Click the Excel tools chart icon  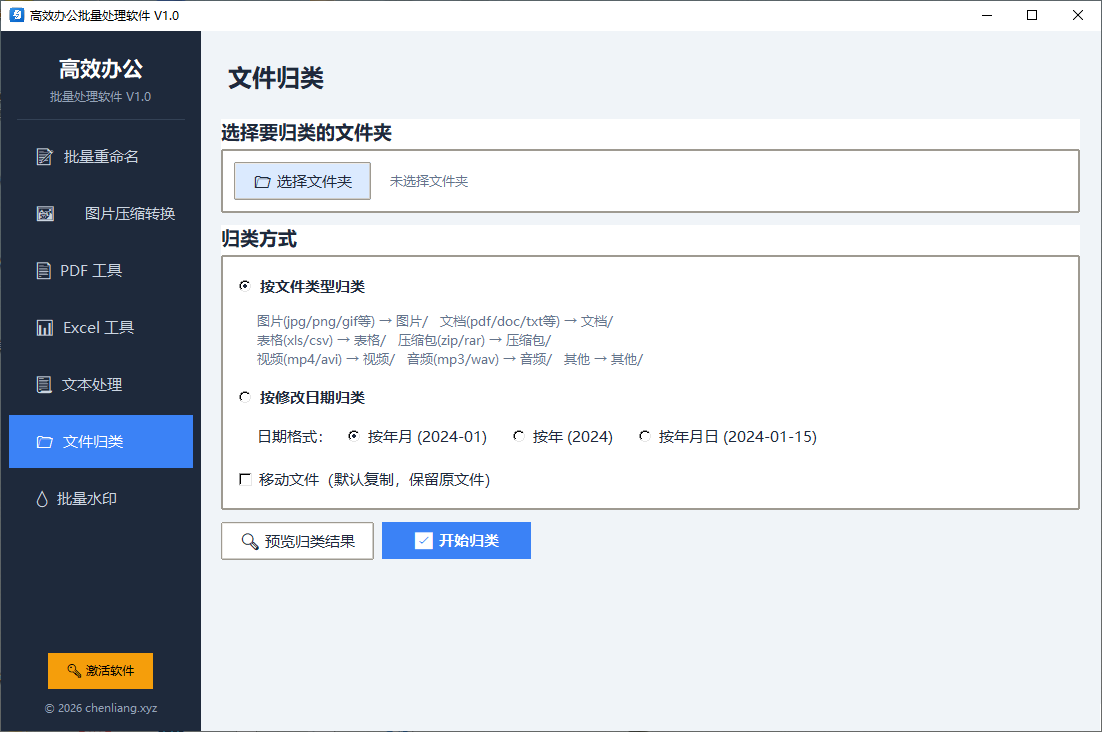(x=44, y=327)
